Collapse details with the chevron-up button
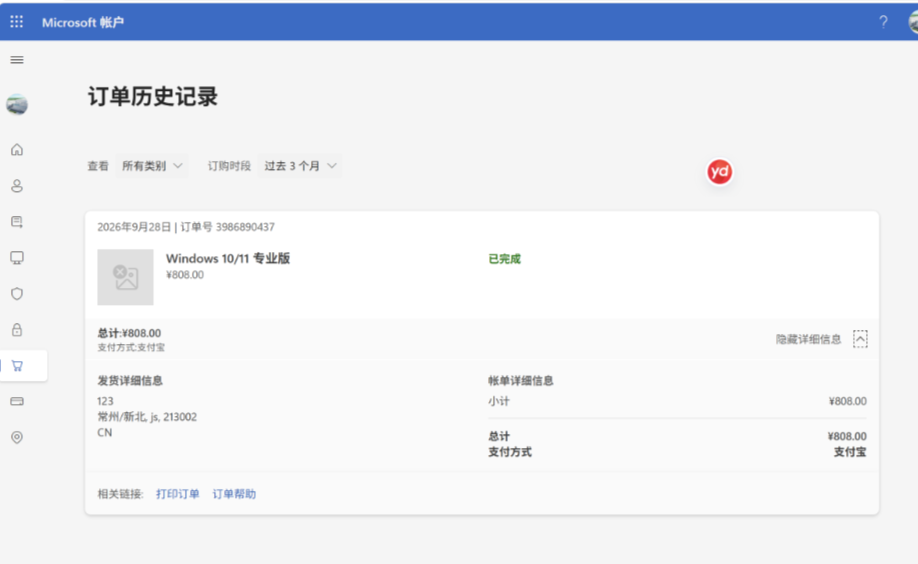Viewport: 918px width, 564px height. point(860,339)
